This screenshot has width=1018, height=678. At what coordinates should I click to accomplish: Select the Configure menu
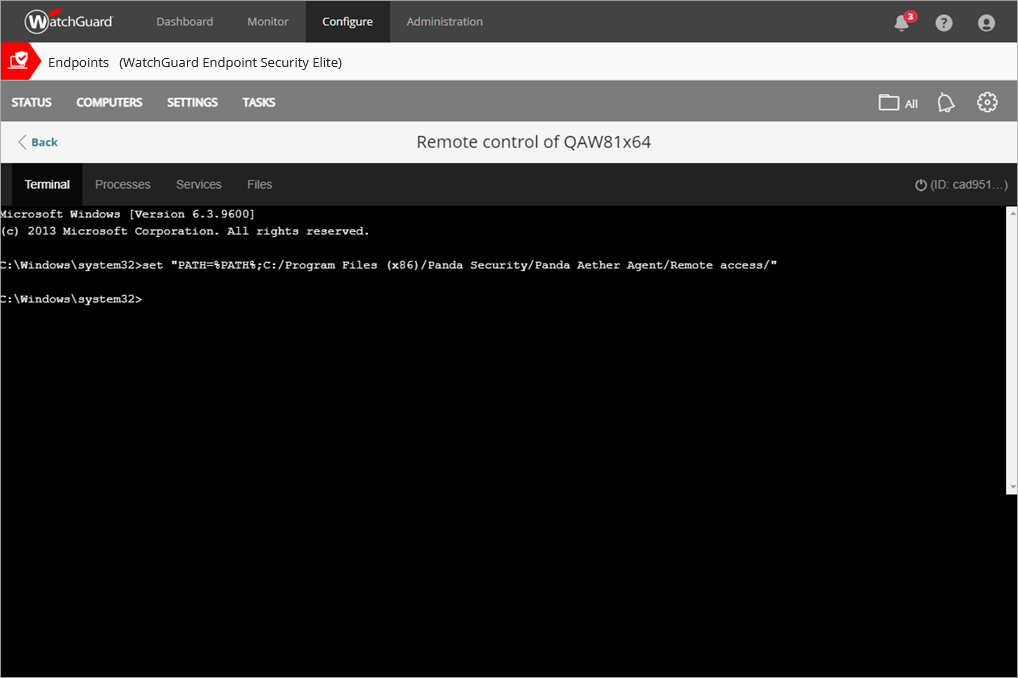click(x=347, y=21)
